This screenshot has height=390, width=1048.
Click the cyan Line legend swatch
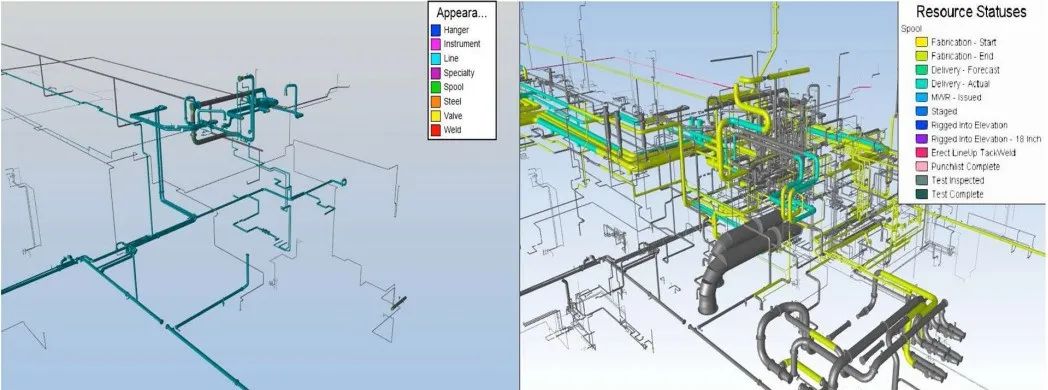pos(436,59)
